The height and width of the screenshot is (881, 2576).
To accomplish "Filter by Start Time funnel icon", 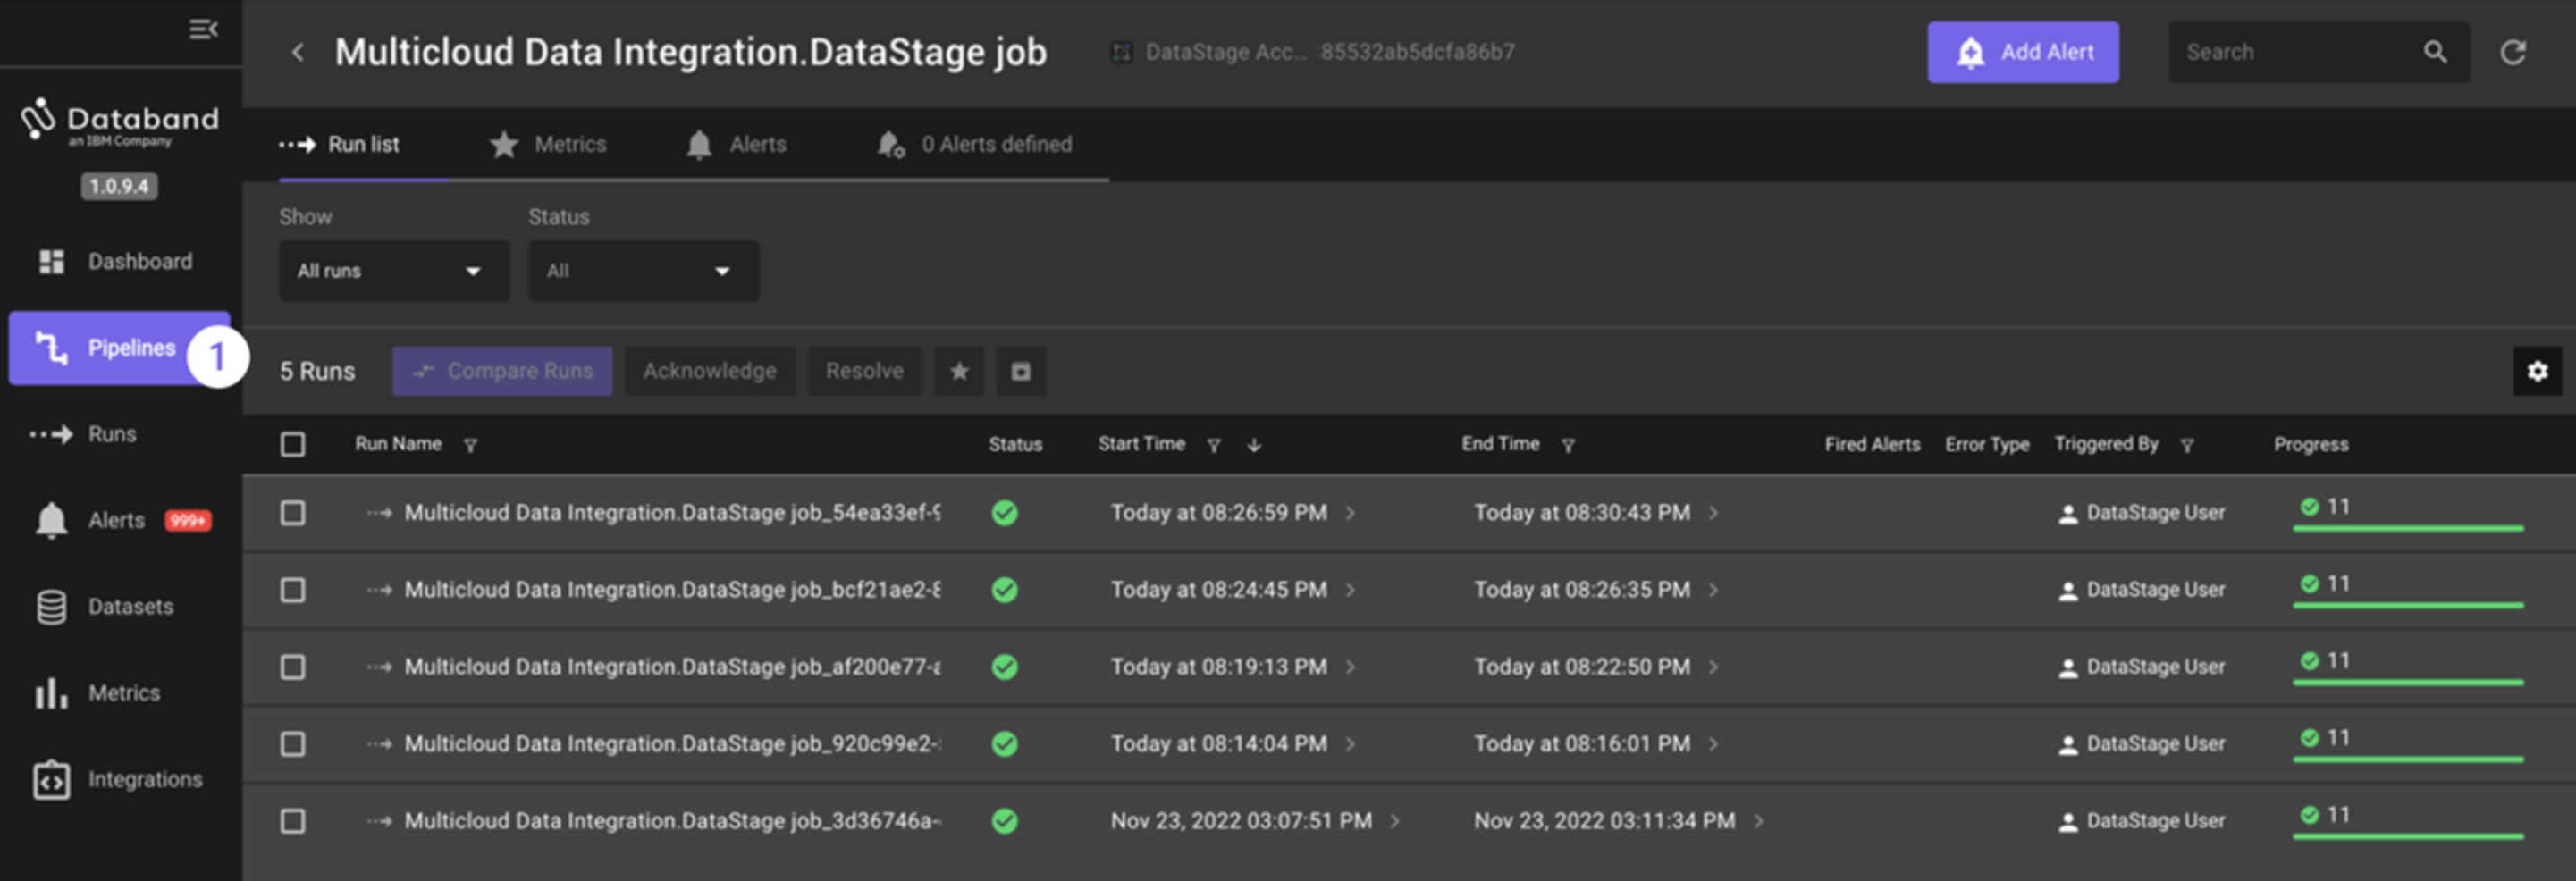I will (1213, 445).
